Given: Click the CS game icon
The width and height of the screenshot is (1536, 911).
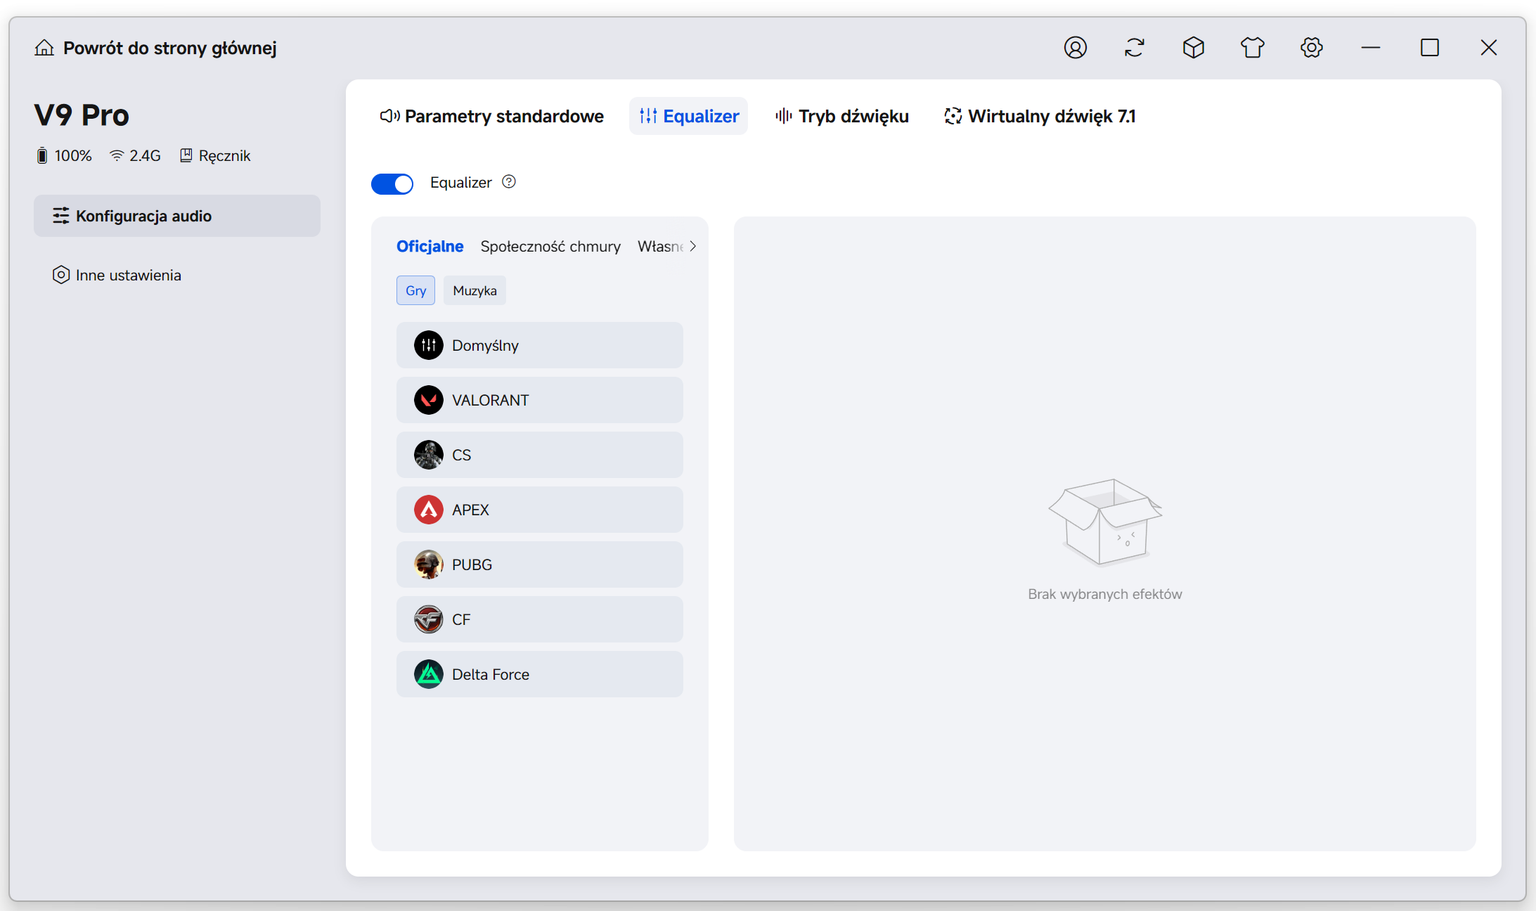Looking at the screenshot, I should coord(428,455).
